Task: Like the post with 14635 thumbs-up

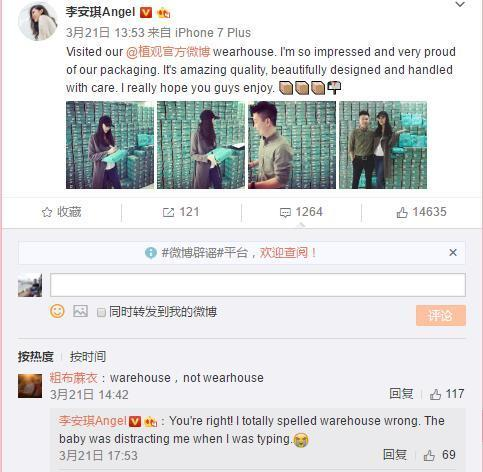Action: (402, 212)
